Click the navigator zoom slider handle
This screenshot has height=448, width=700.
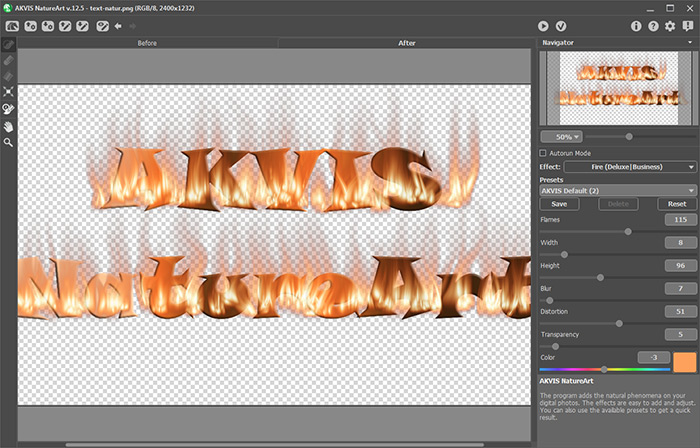(629, 137)
